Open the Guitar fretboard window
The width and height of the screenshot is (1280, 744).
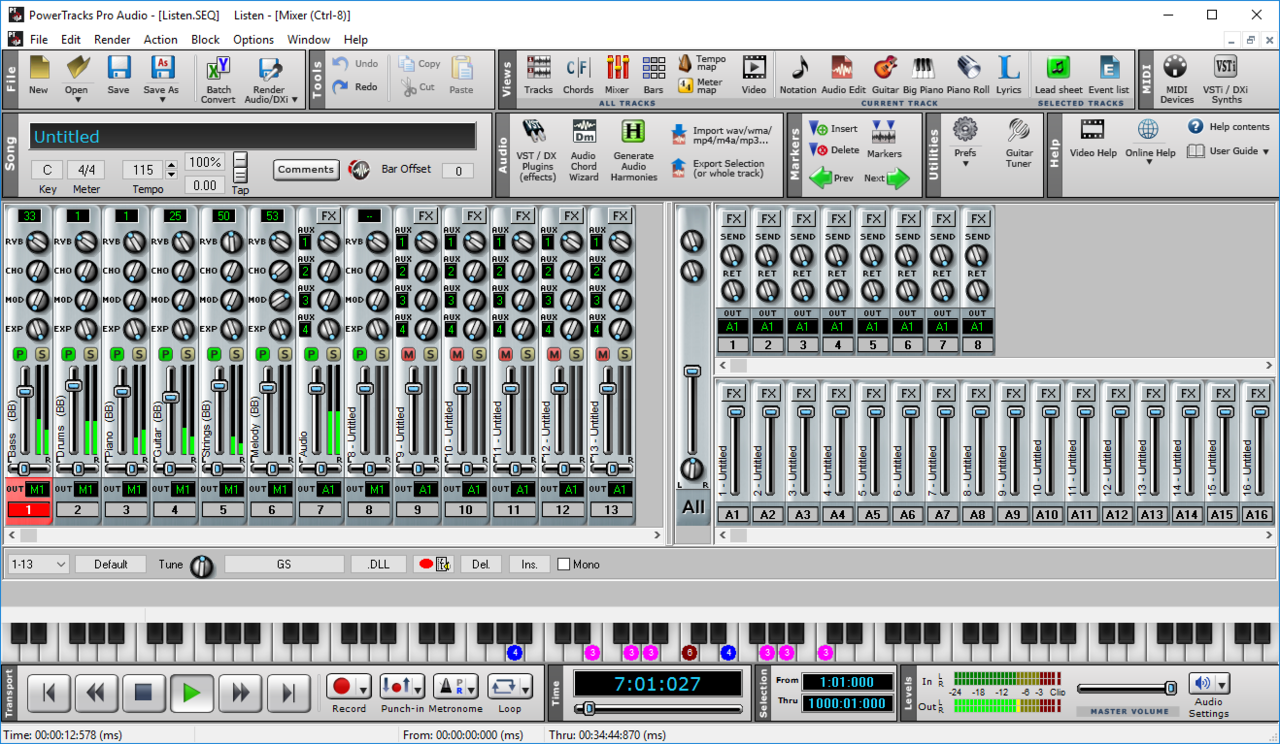[885, 75]
